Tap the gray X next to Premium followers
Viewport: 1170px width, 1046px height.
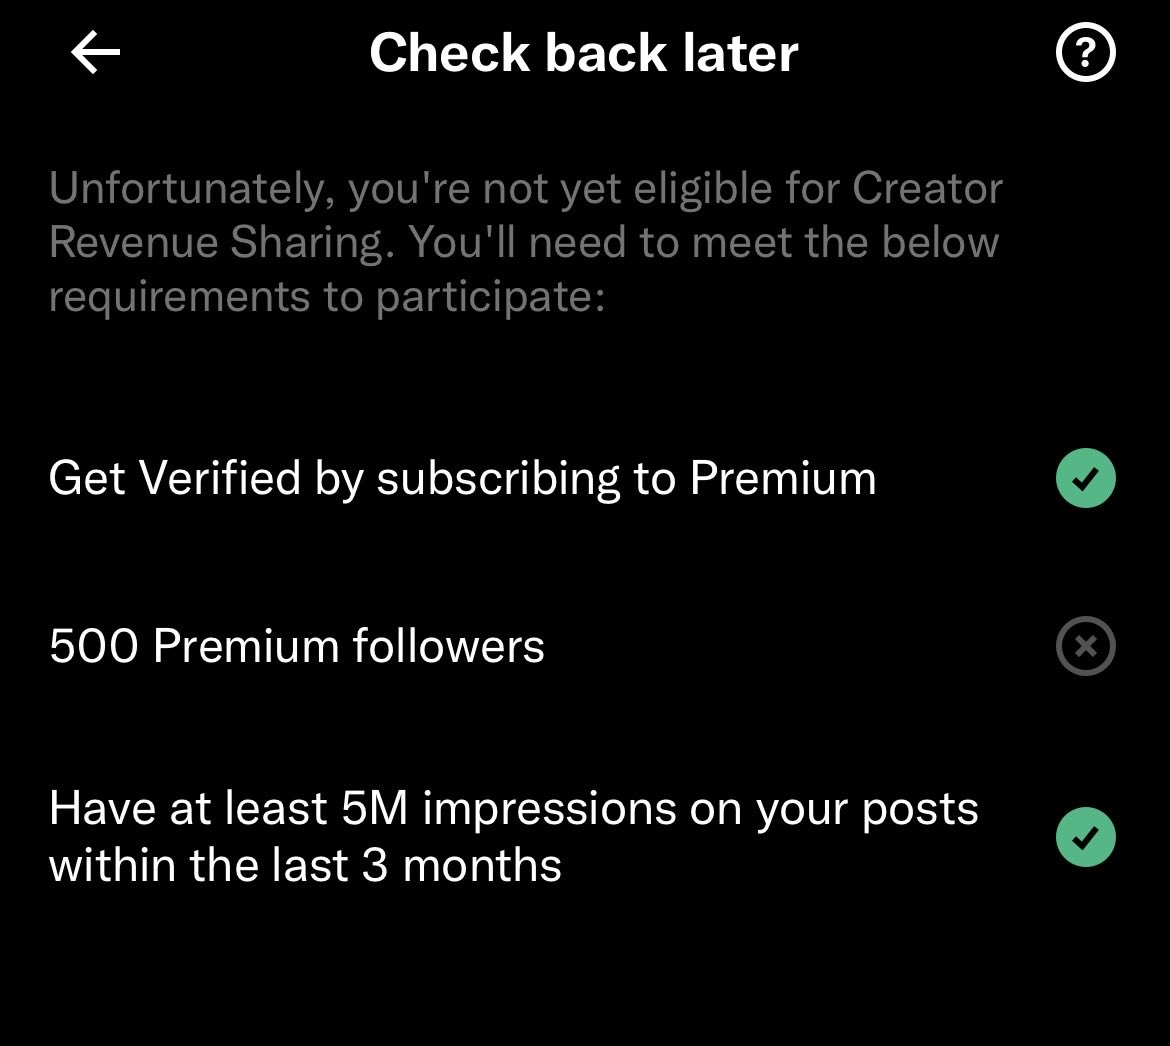[1086, 646]
